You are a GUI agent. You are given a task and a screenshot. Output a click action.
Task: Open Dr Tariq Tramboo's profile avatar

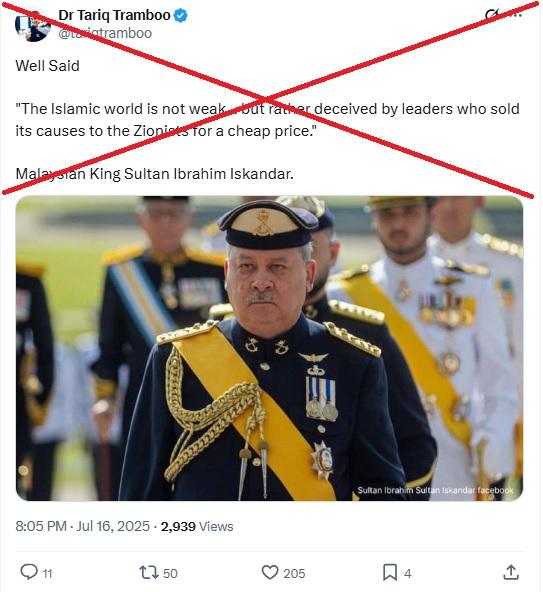pyautogui.click(x=32, y=25)
